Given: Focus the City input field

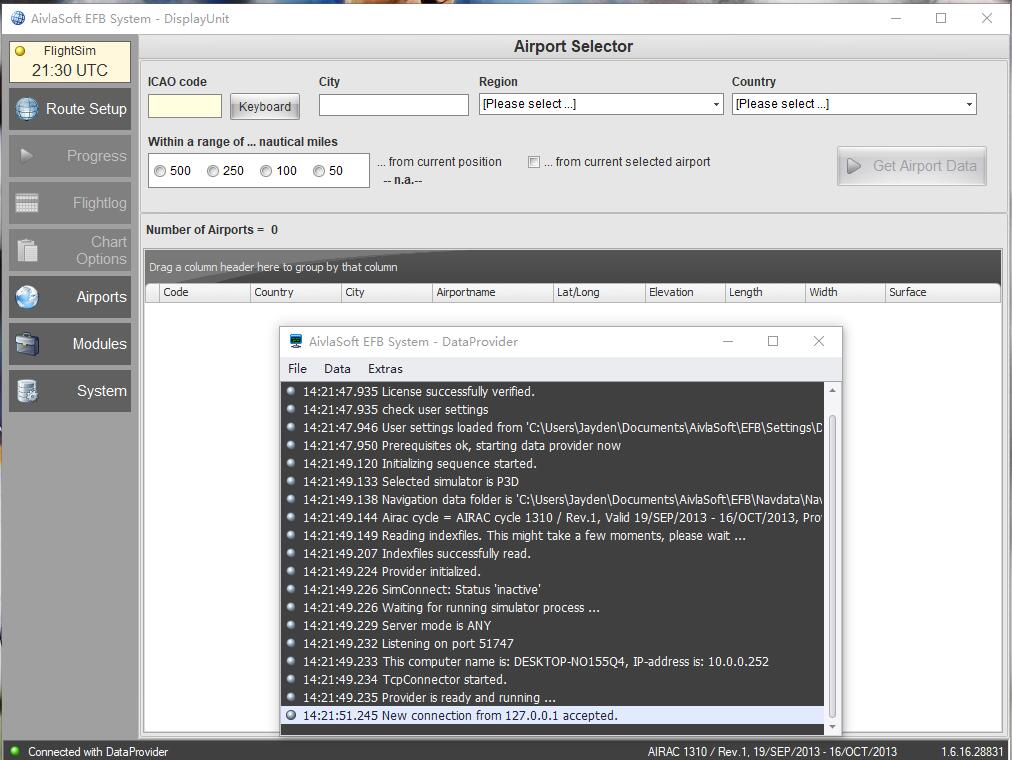Looking at the screenshot, I should coord(394,105).
